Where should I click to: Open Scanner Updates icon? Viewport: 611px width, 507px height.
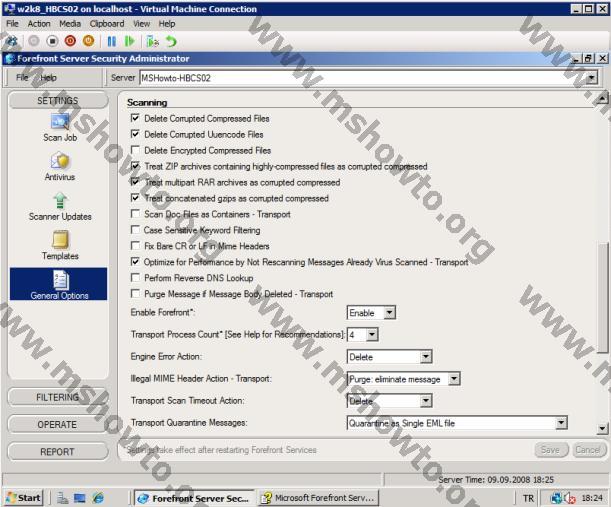click(60, 207)
